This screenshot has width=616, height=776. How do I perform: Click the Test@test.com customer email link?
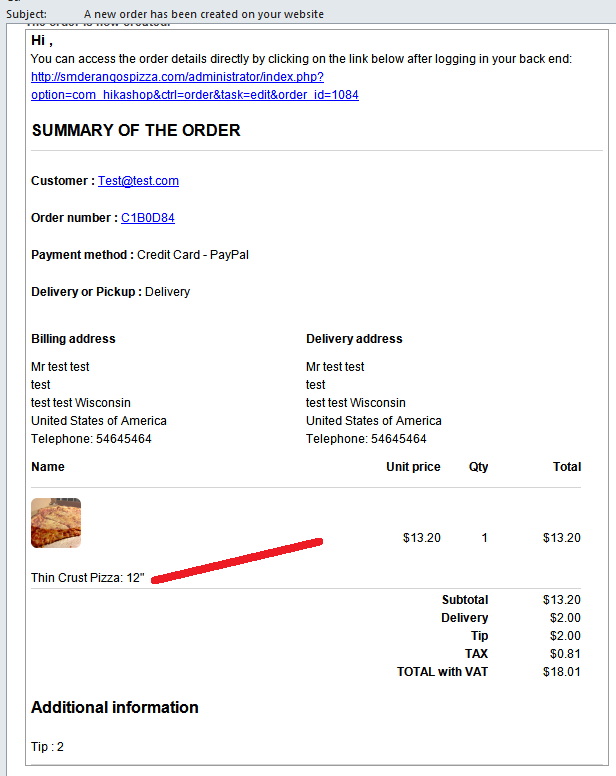tap(138, 181)
